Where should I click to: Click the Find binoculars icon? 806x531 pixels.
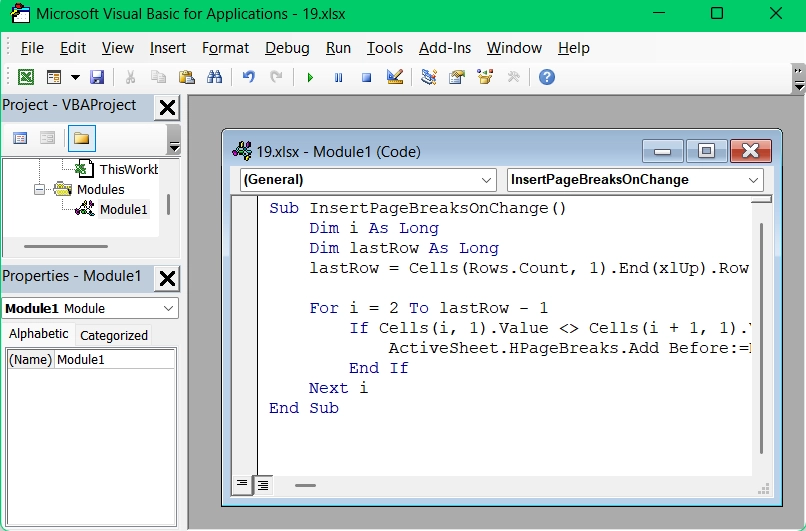[214, 77]
